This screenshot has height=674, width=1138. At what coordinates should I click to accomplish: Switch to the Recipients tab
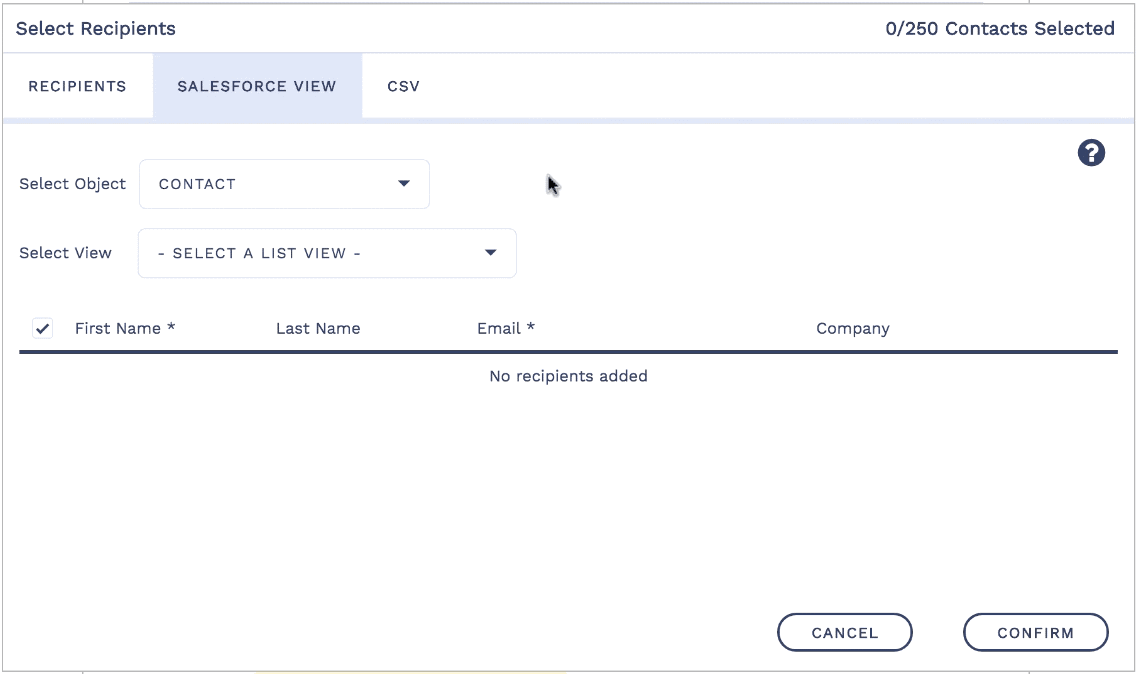coord(77,86)
